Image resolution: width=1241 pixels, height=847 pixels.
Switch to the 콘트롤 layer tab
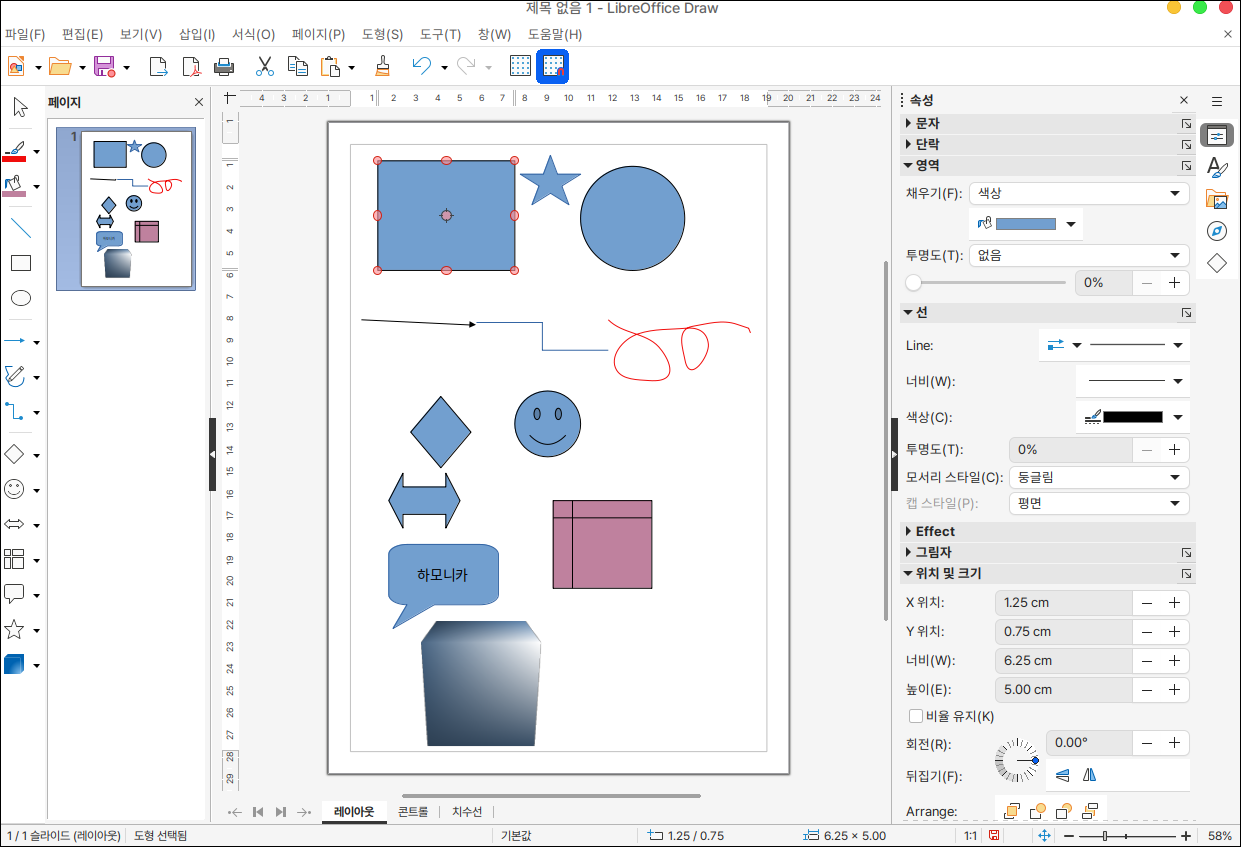pyautogui.click(x=412, y=812)
